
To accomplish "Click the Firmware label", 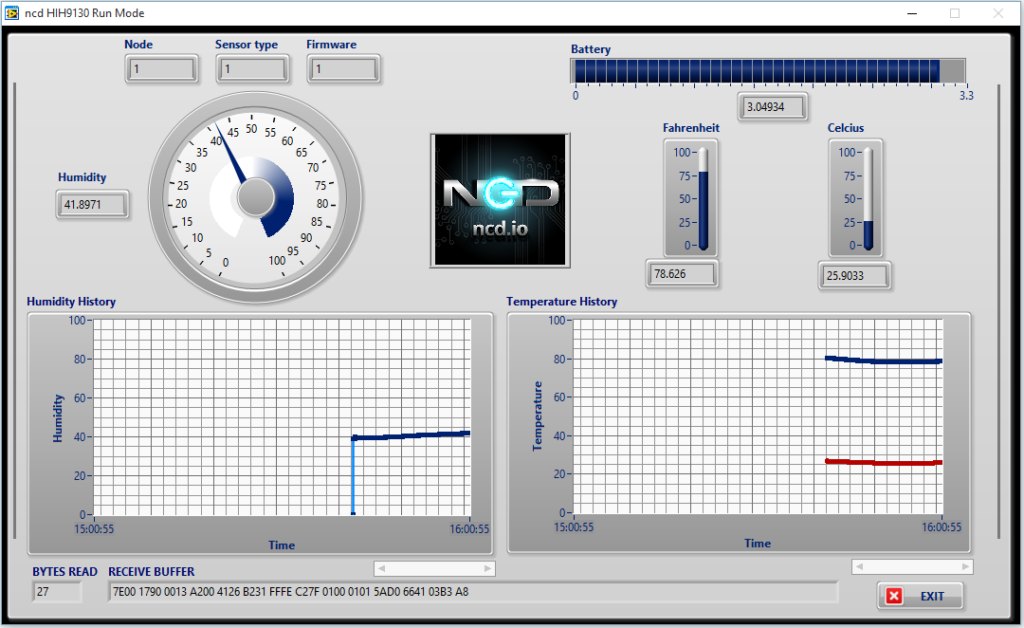I will pos(331,44).
